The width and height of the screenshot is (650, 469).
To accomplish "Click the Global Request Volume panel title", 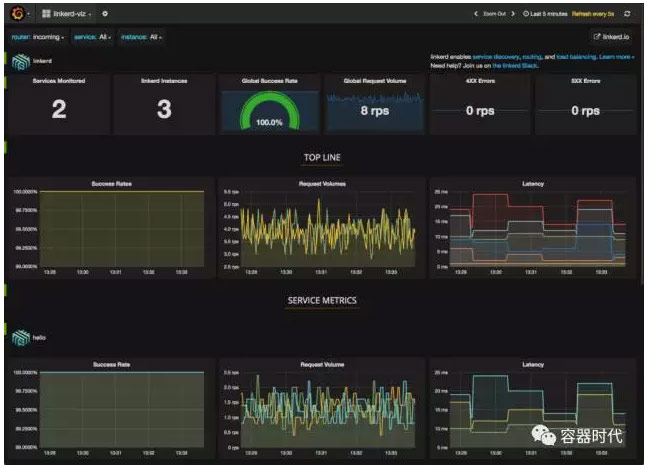I will coord(375,81).
